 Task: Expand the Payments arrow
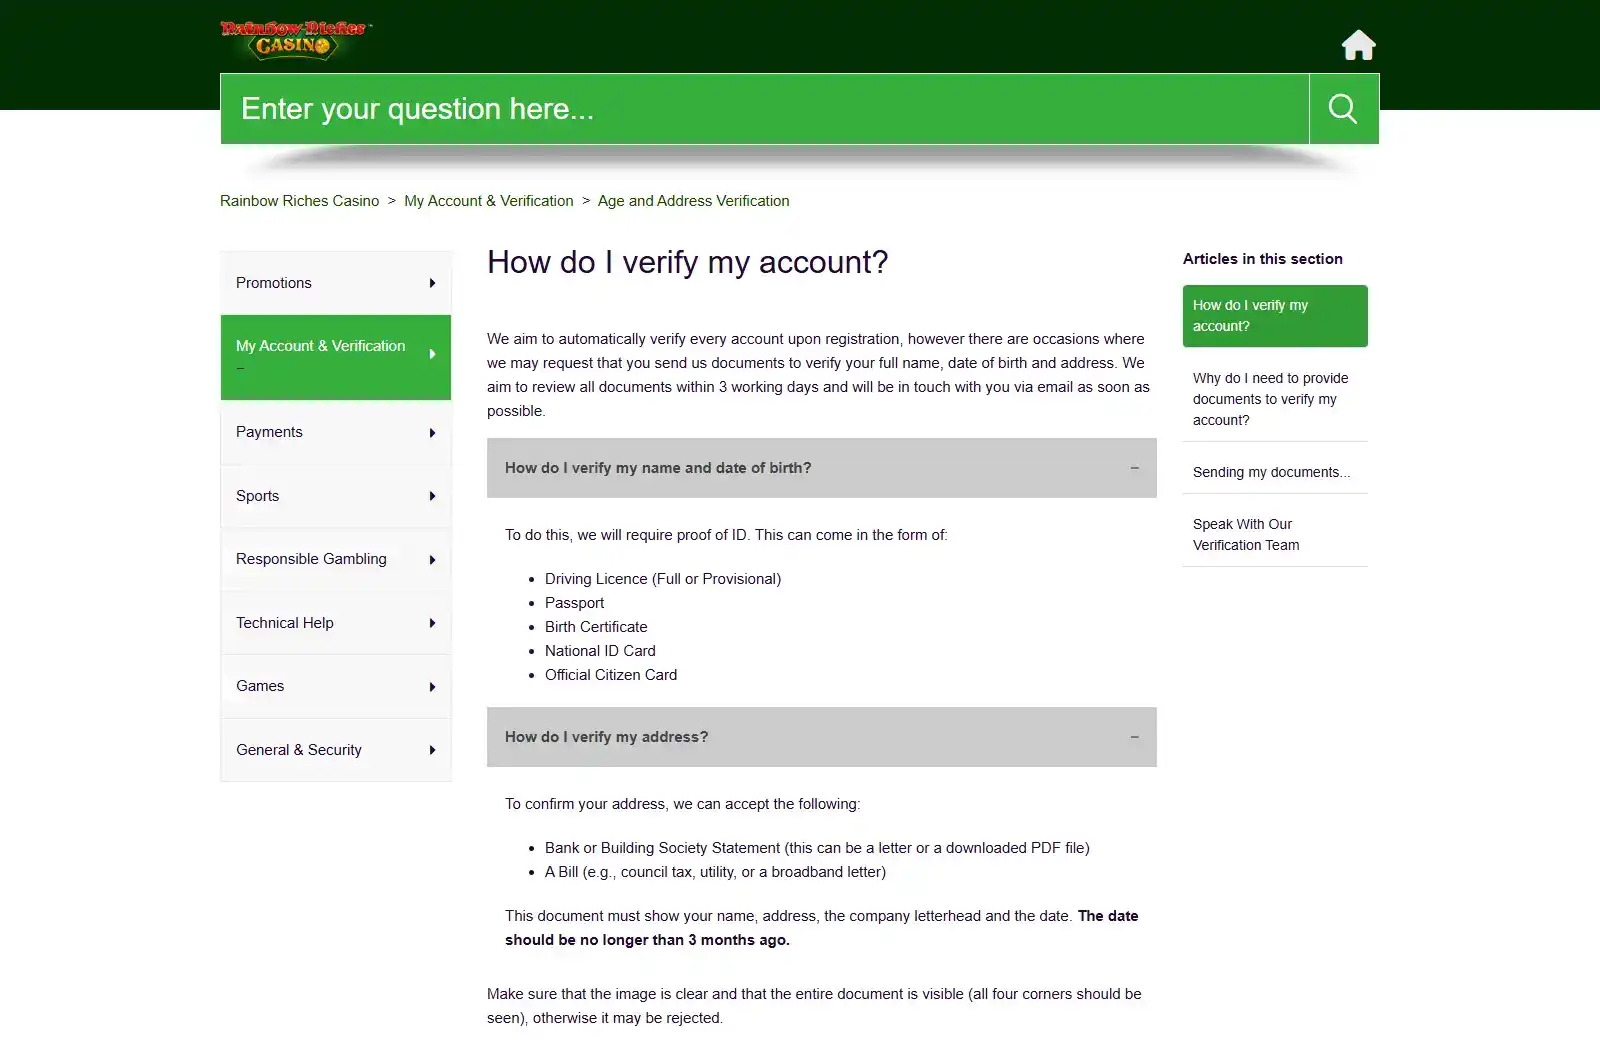432,433
